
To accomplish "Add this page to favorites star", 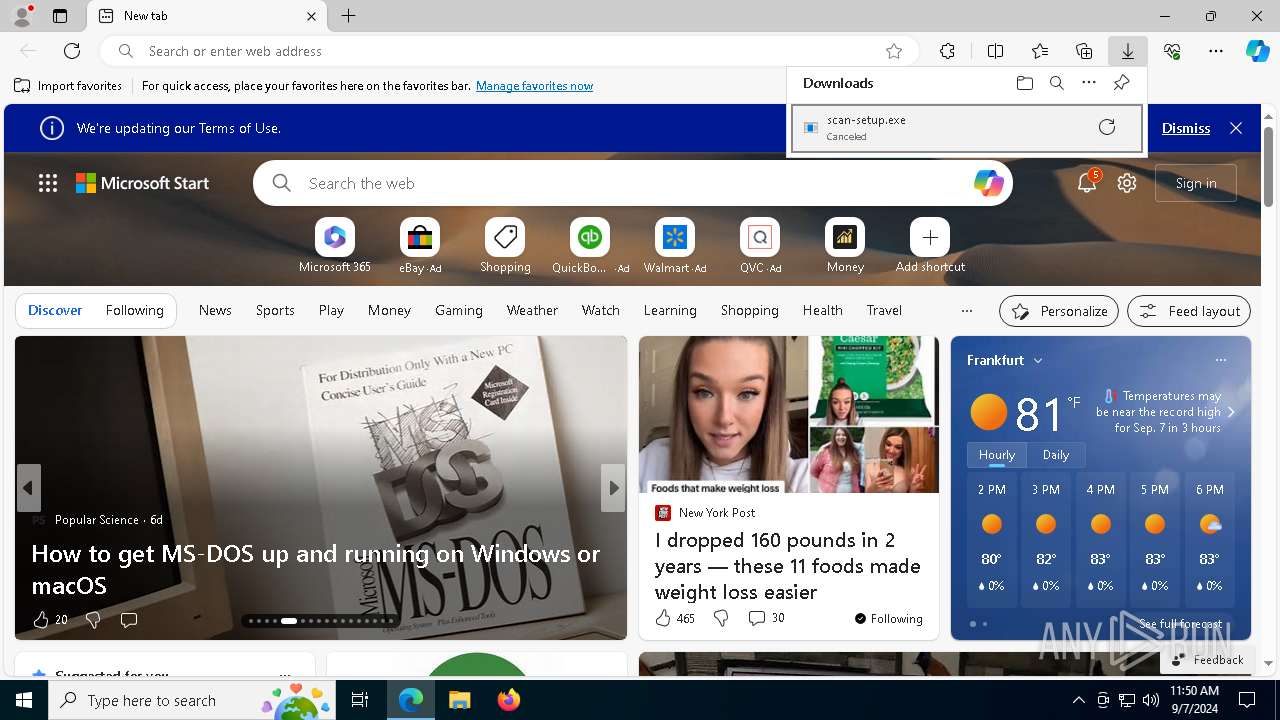I will coord(894,51).
